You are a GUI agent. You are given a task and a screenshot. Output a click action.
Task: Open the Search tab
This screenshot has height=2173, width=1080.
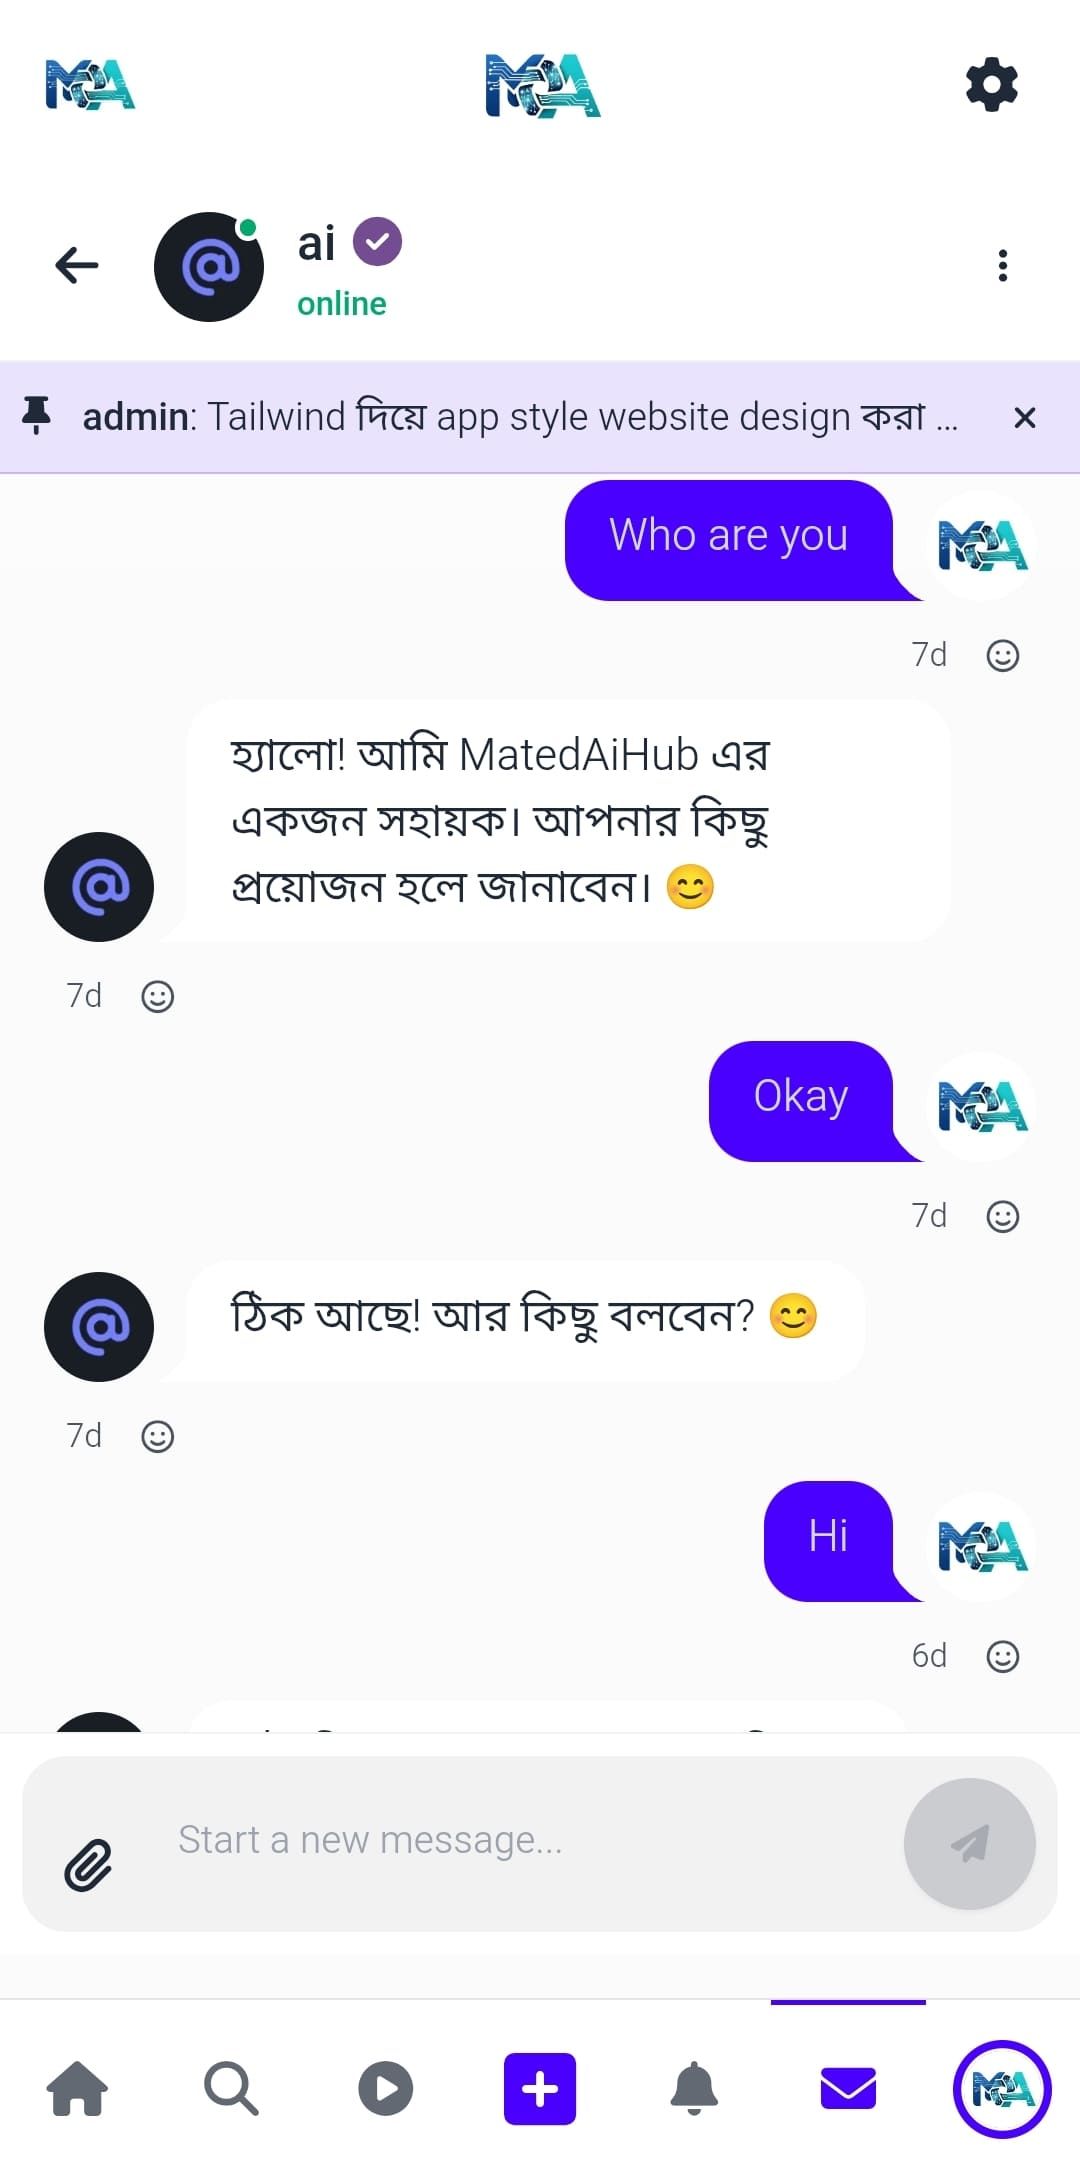pyautogui.click(x=231, y=2090)
